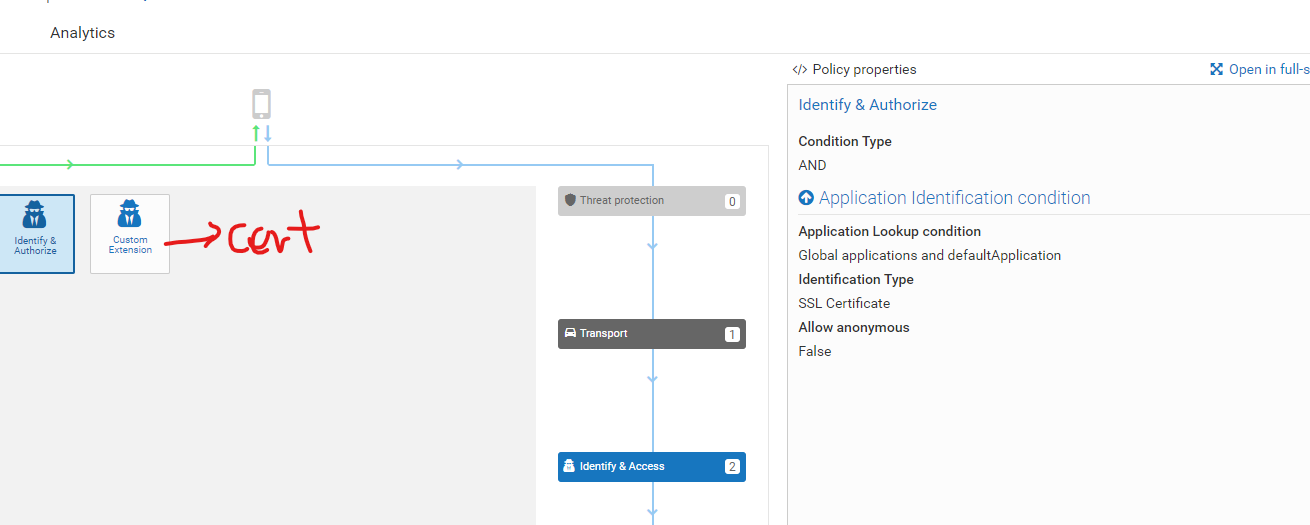Click the Transport car icon
Image resolution: width=1310 pixels, height=525 pixels.
click(x=571, y=333)
